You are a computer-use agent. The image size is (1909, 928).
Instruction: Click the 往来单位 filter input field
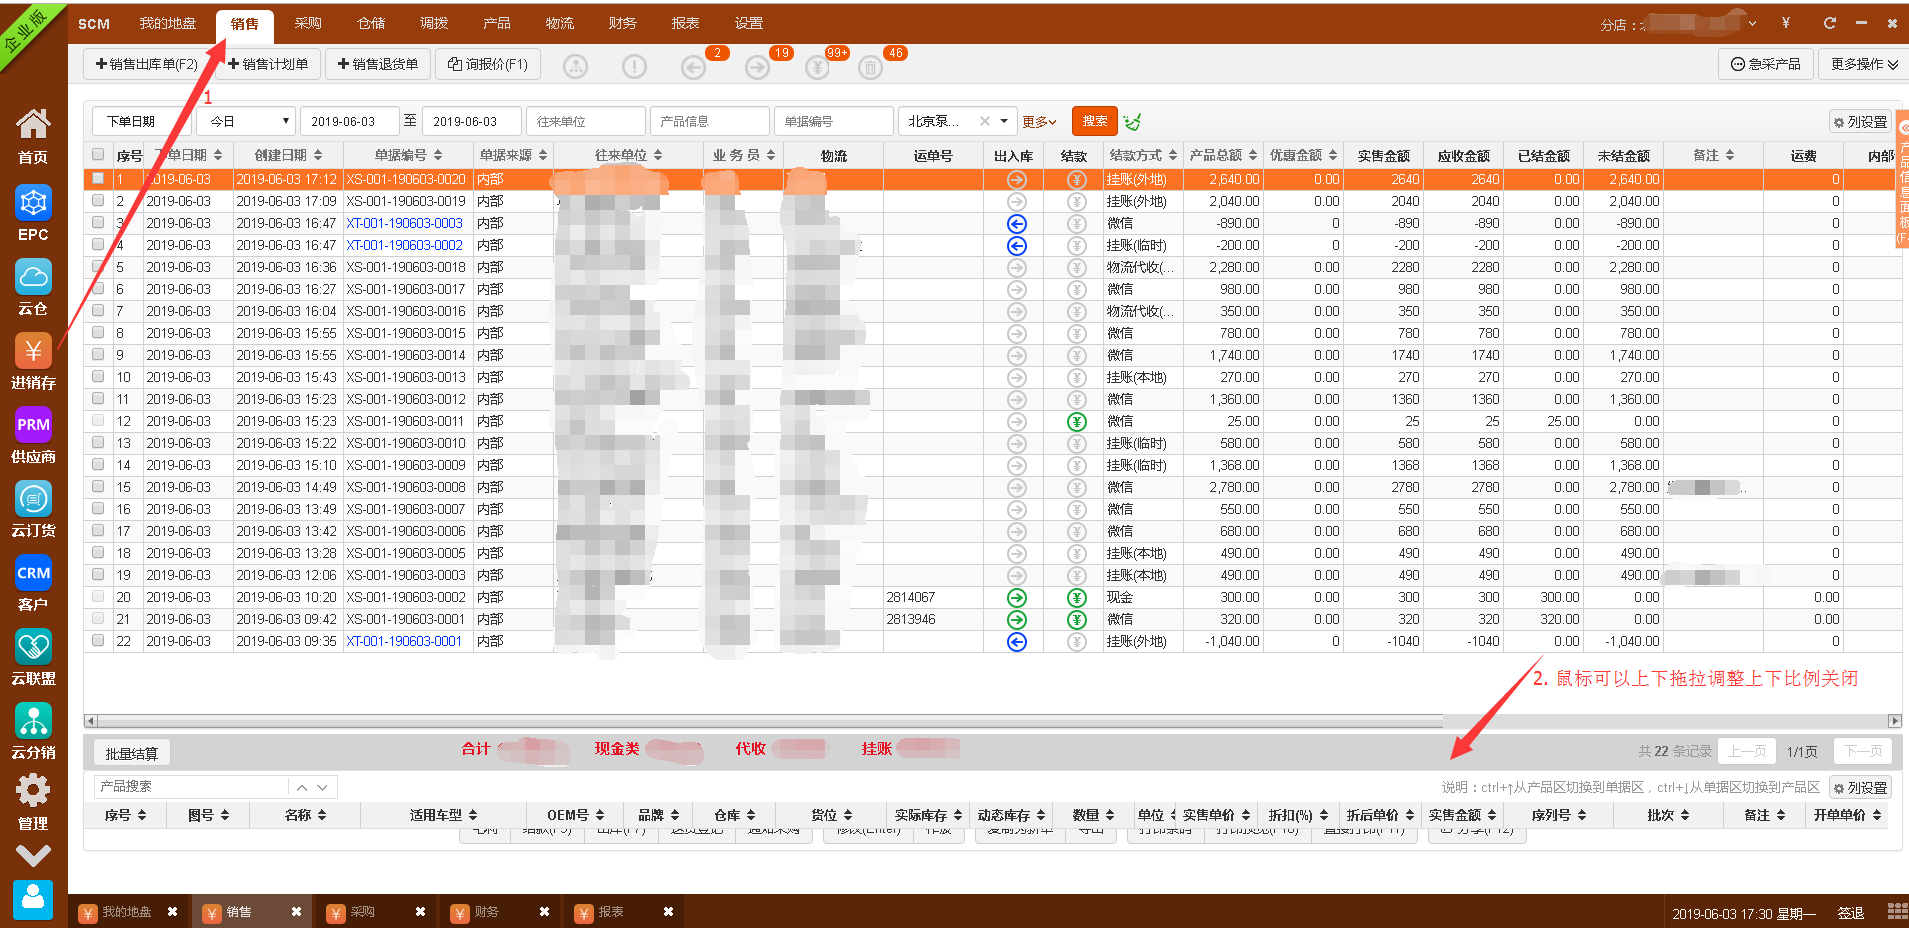(586, 121)
